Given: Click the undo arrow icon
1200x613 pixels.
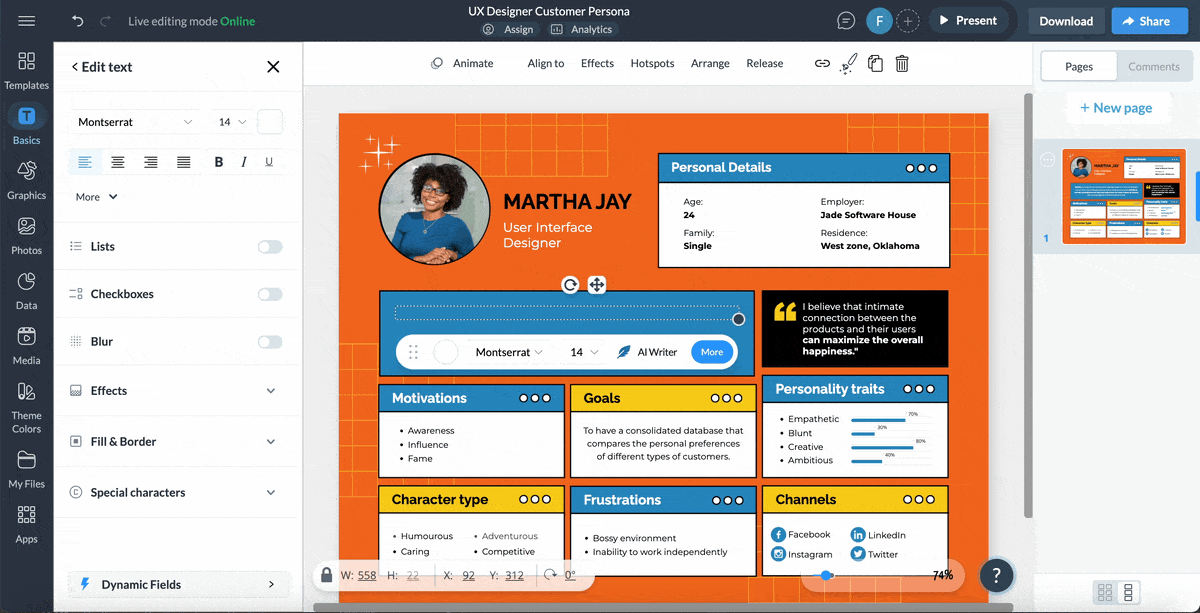Looking at the screenshot, I should (78, 21).
